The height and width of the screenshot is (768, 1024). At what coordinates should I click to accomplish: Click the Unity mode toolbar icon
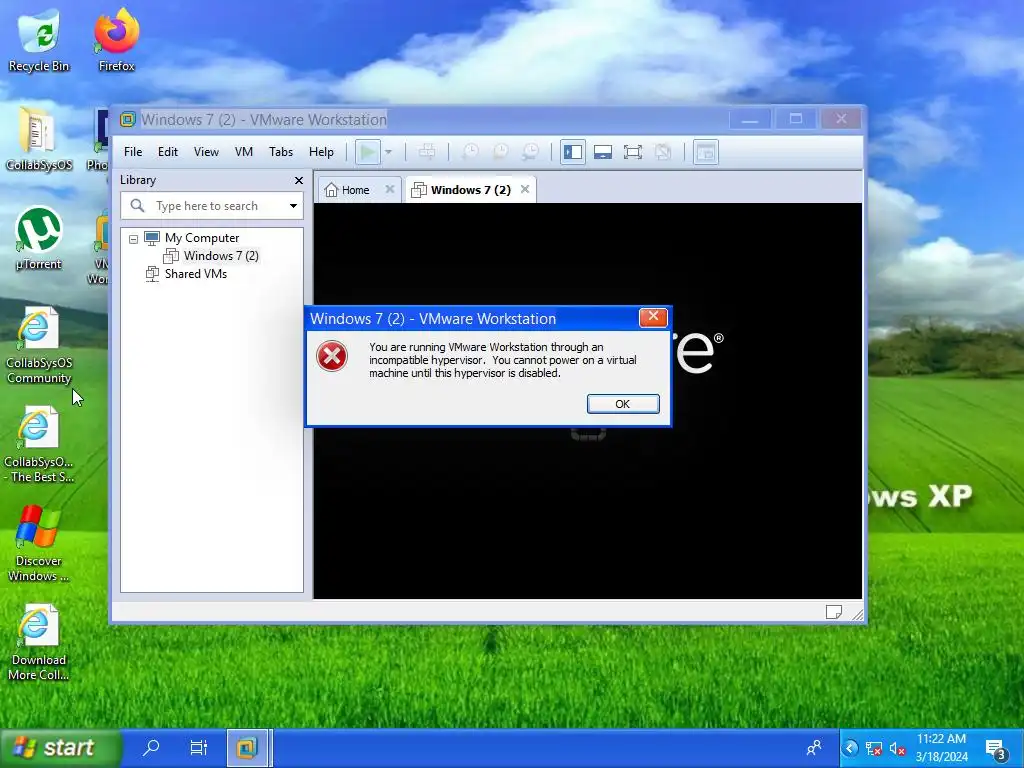[663, 152]
